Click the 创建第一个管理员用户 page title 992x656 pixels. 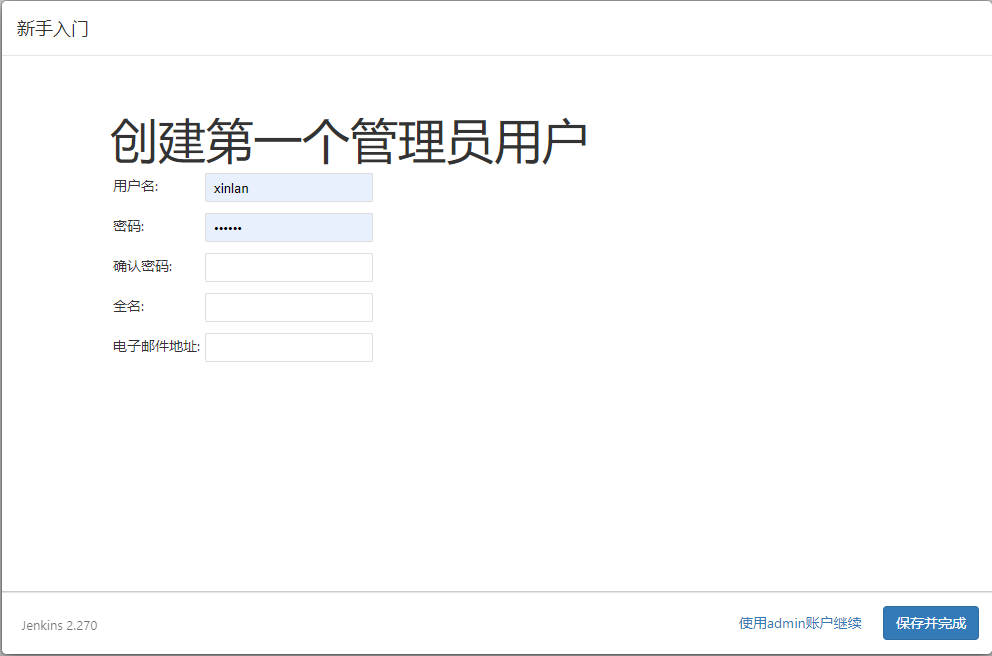click(x=350, y=135)
